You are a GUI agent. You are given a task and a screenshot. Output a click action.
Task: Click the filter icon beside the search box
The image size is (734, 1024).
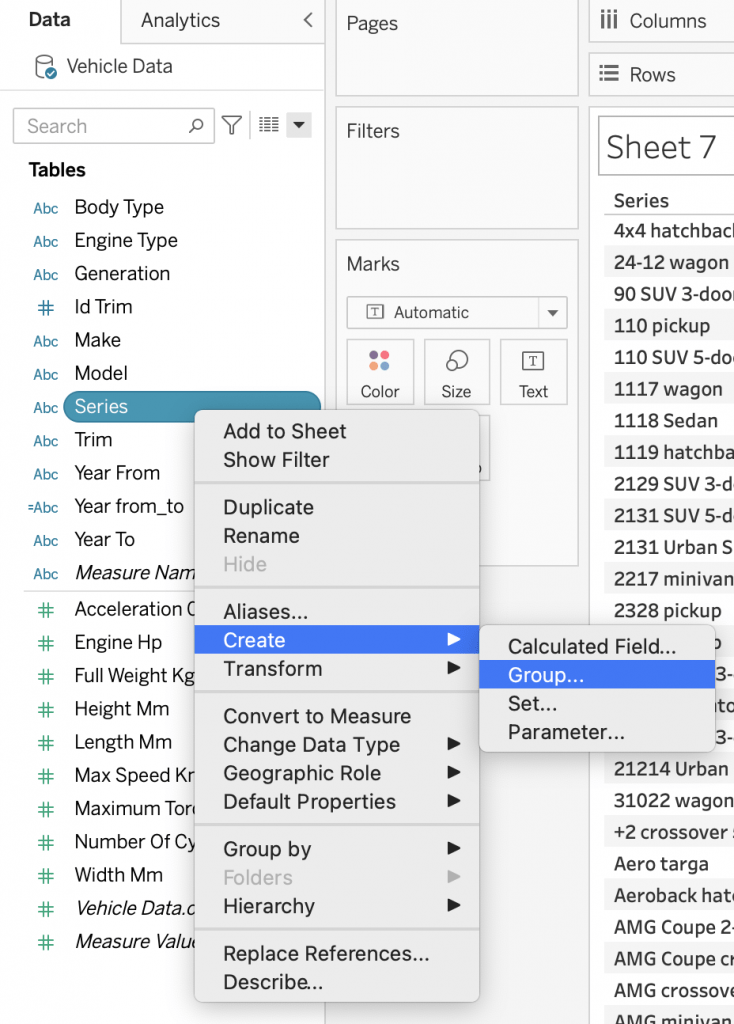(231, 126)
